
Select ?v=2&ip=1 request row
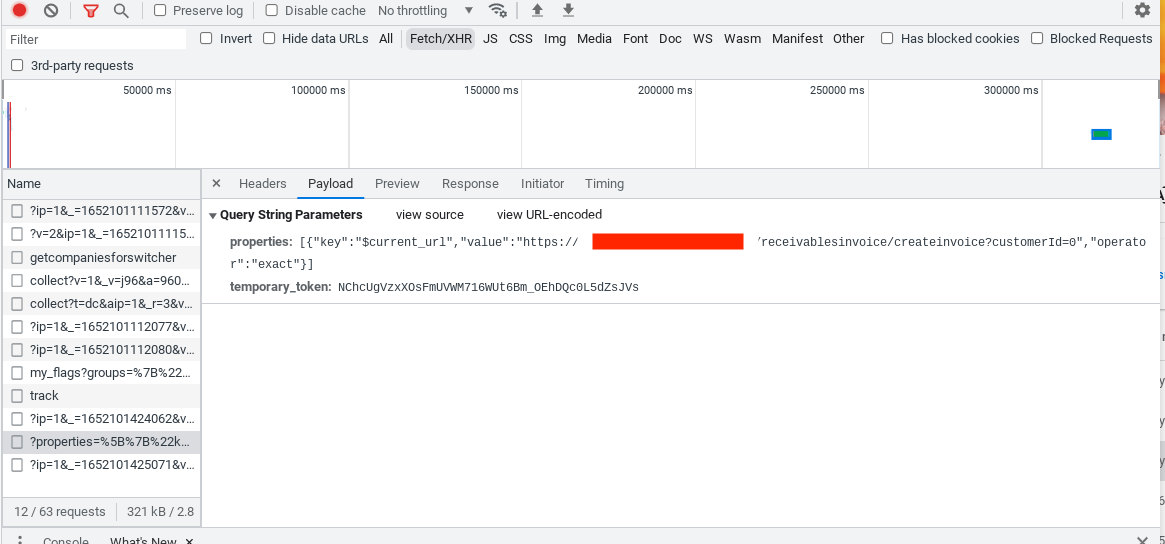point(101,235)
